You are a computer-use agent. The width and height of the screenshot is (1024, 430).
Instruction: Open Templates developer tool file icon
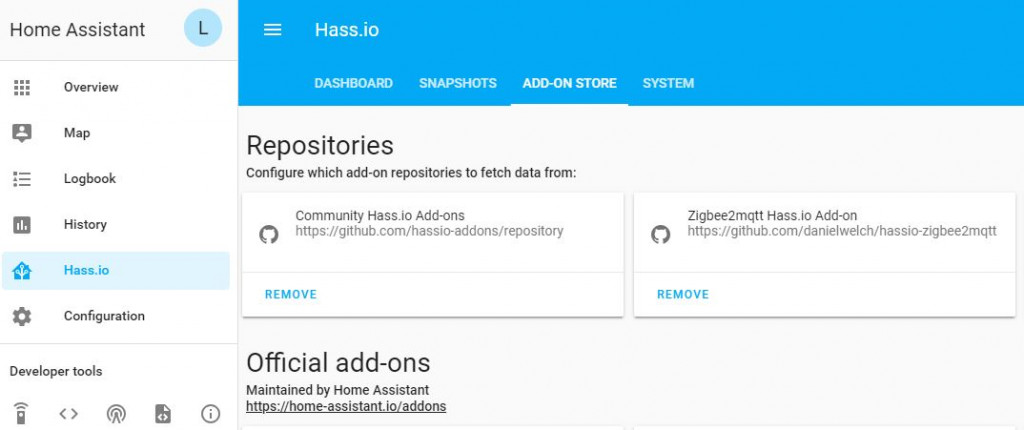click(x=163, y=413)
